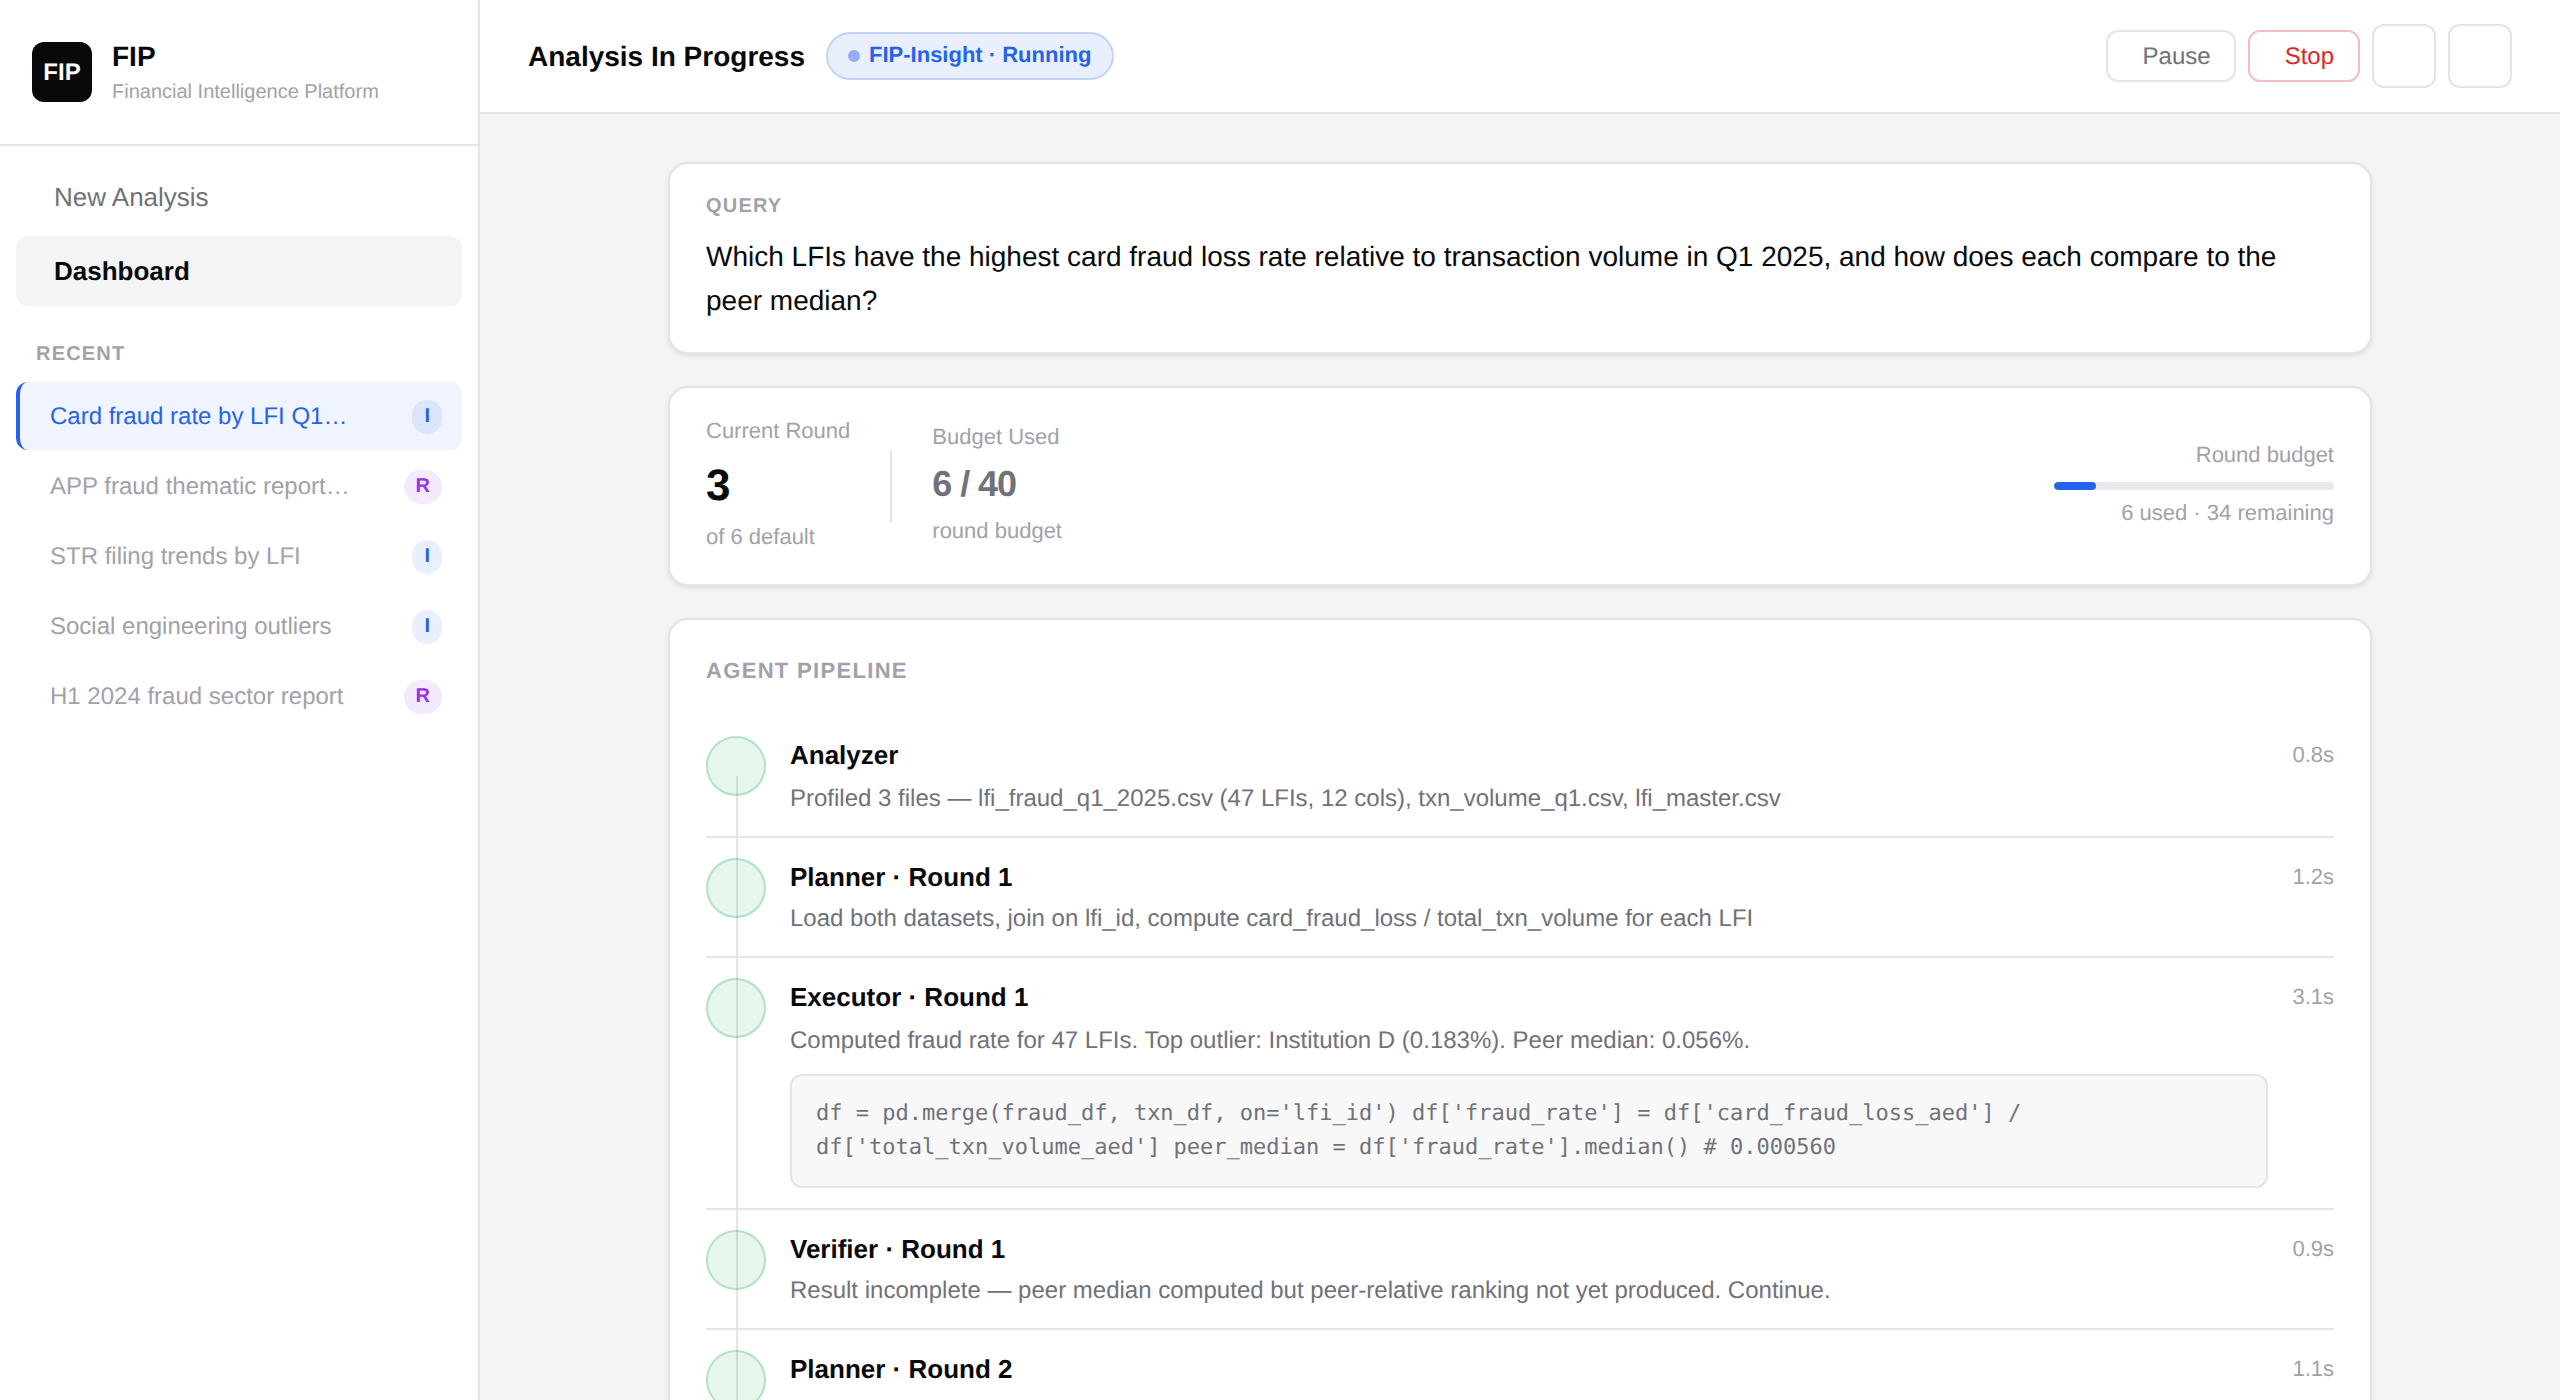The width and height of the screenshot is (2560, 1400).
Task: Click the 'RECENT' sidebar section label
Action: point(80,353)
